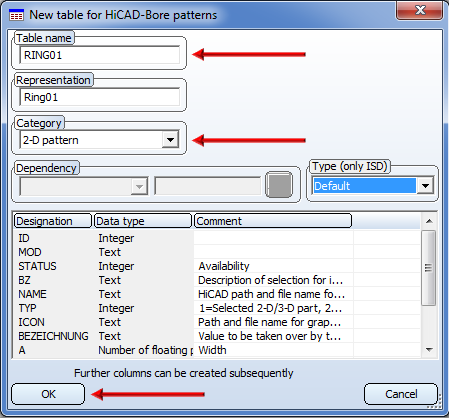The image size is (449, 418).
Task: Click the Cancel button
Action: (401, 394)
